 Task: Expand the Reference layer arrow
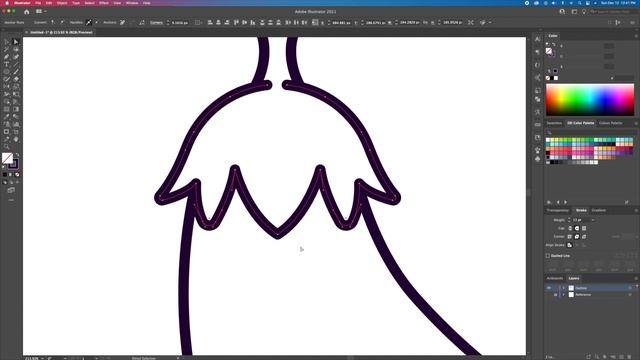coord(564,295)
